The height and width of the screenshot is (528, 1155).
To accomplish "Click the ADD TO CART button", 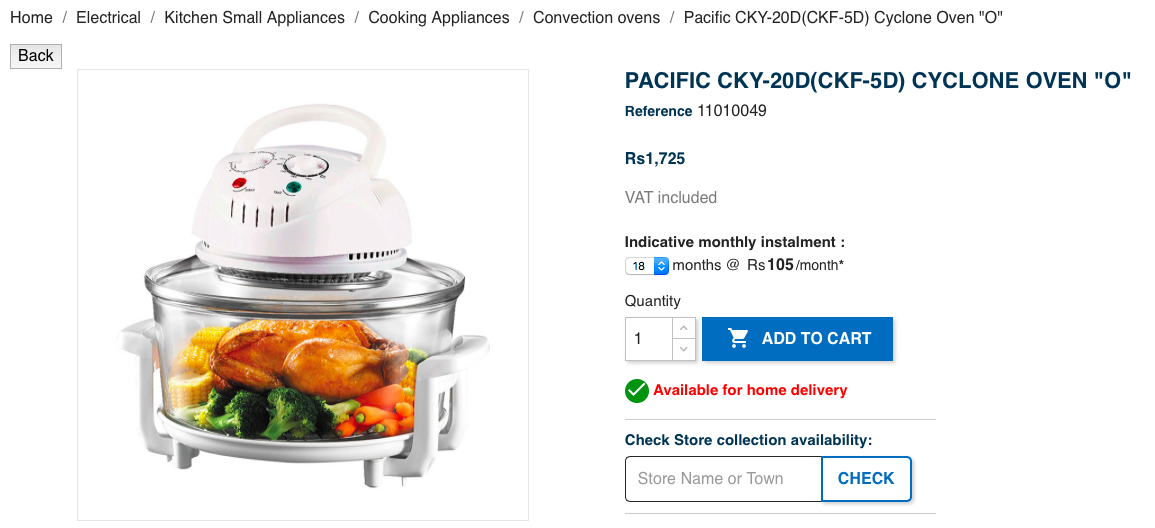I will point(797,339).
